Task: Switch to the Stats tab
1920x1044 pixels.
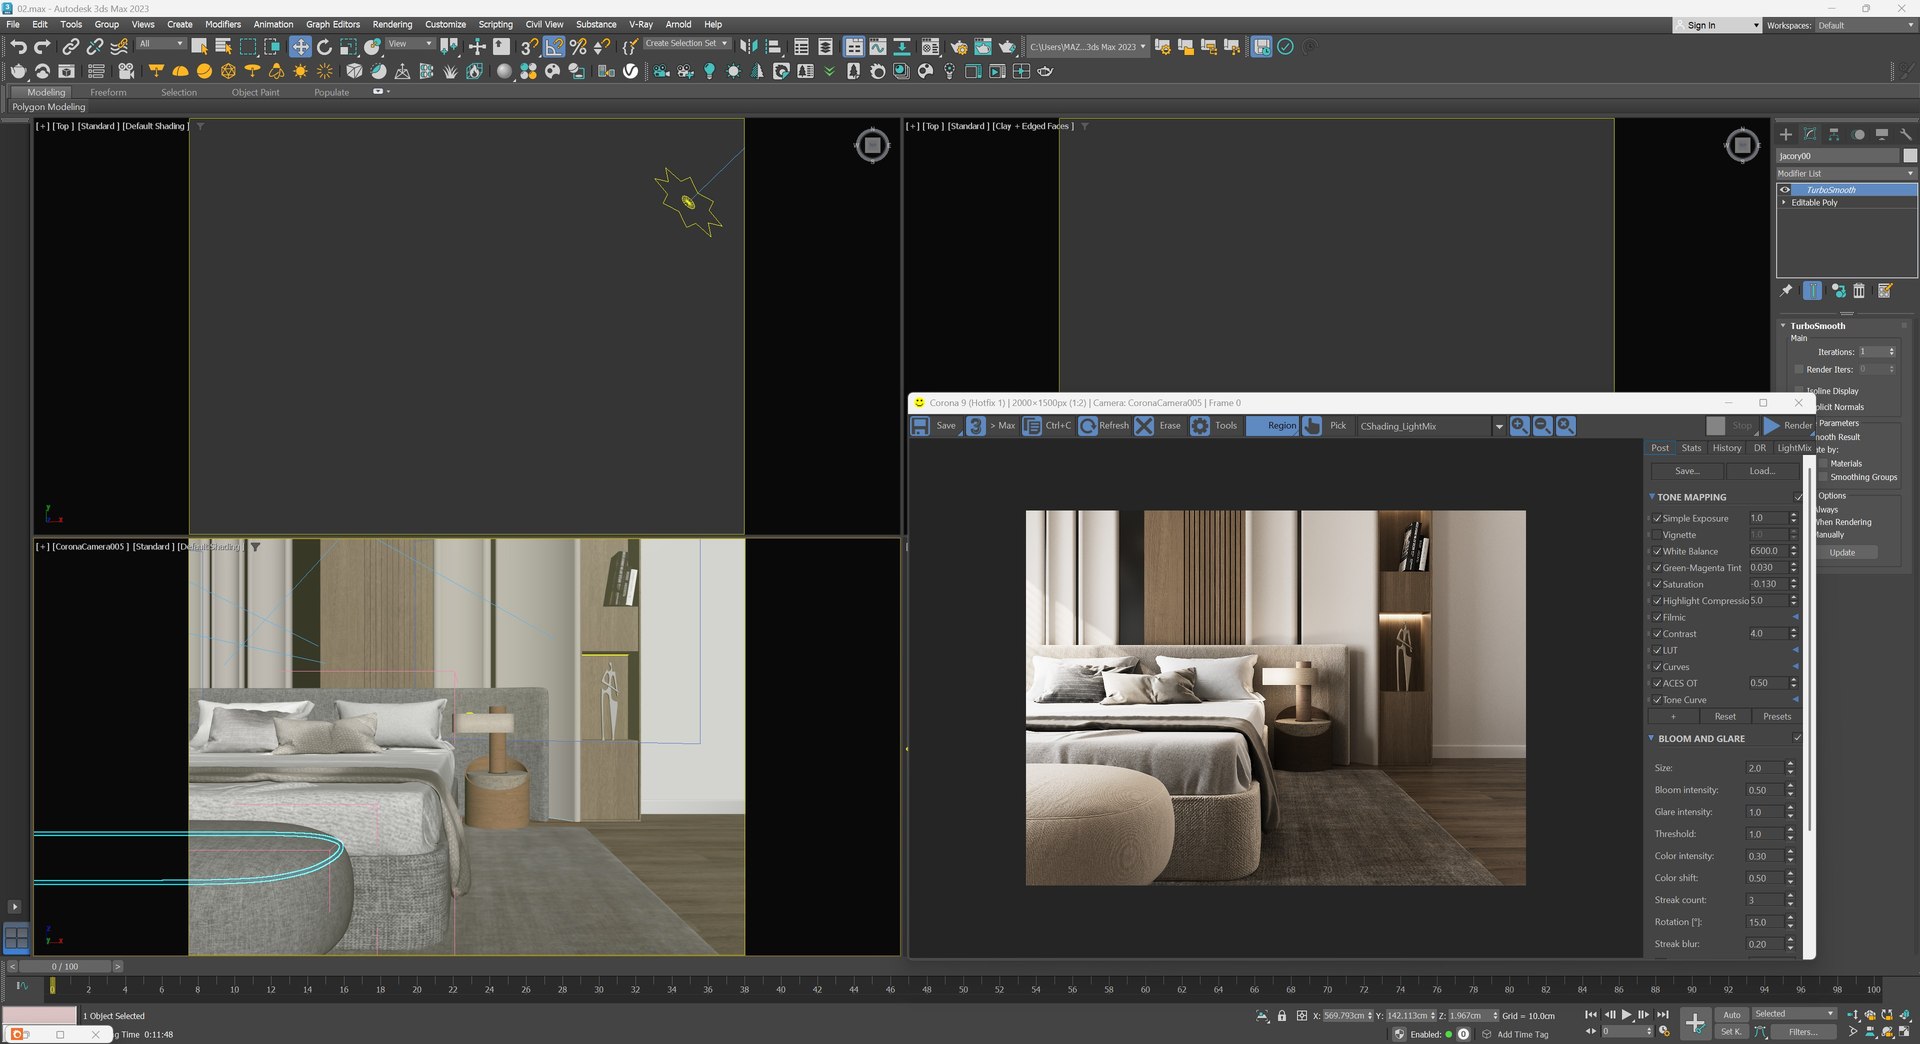Action: 1691,448
